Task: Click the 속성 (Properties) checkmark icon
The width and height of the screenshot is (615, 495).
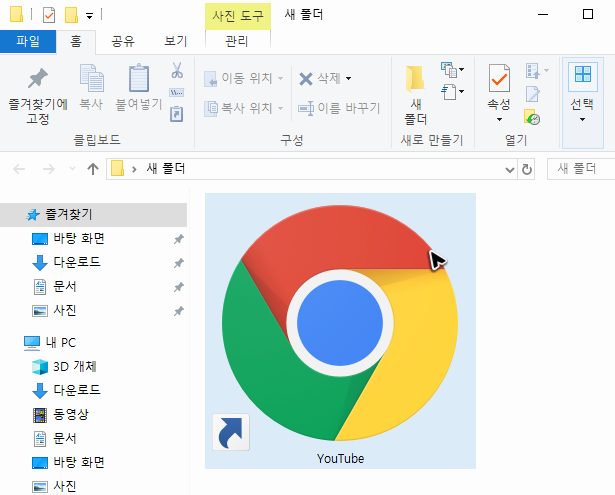Action: point(499,78)
